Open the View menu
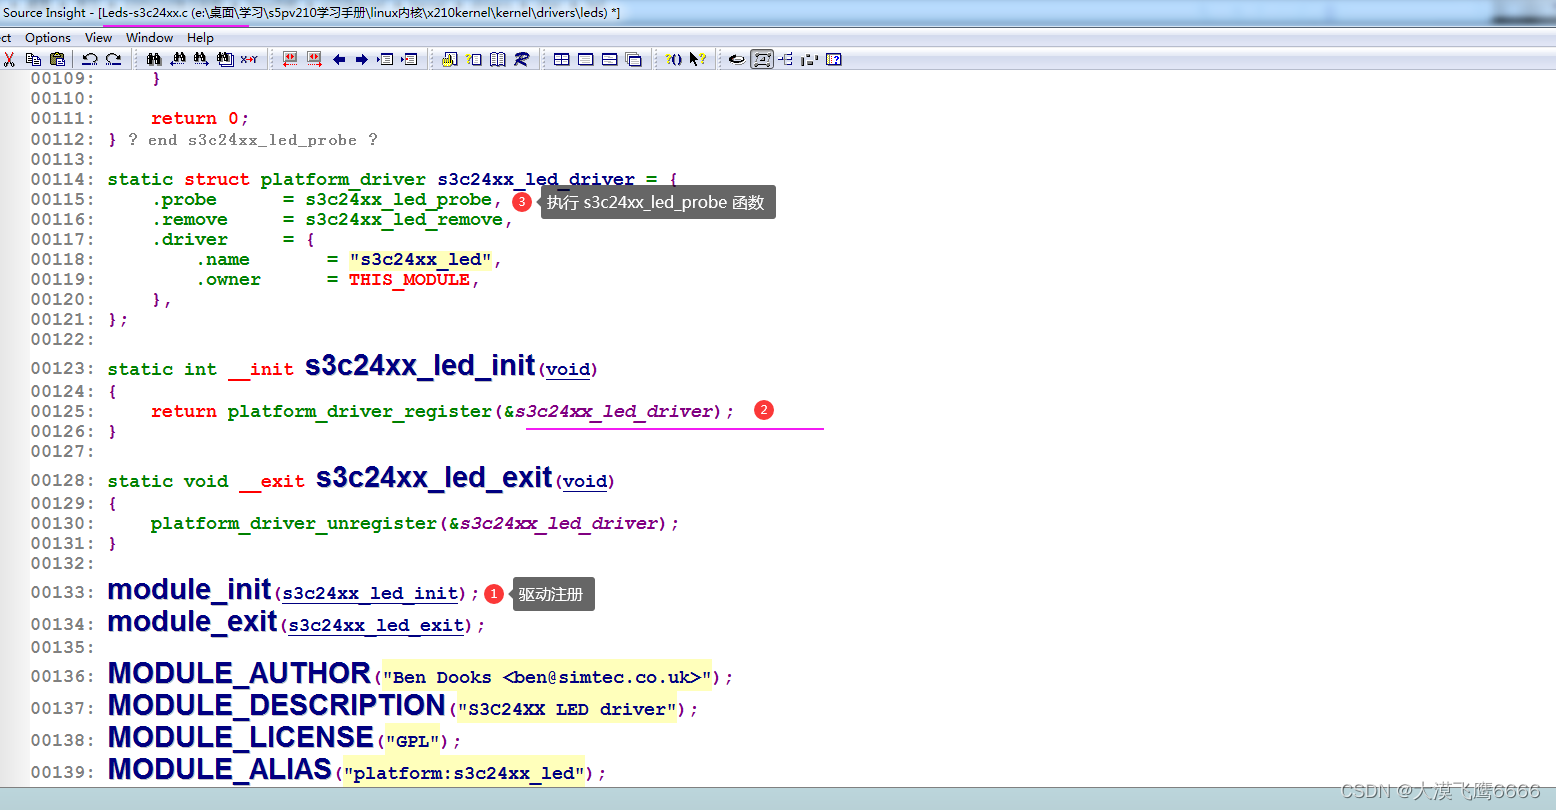Screen dimensions: 1556x810 98,37
